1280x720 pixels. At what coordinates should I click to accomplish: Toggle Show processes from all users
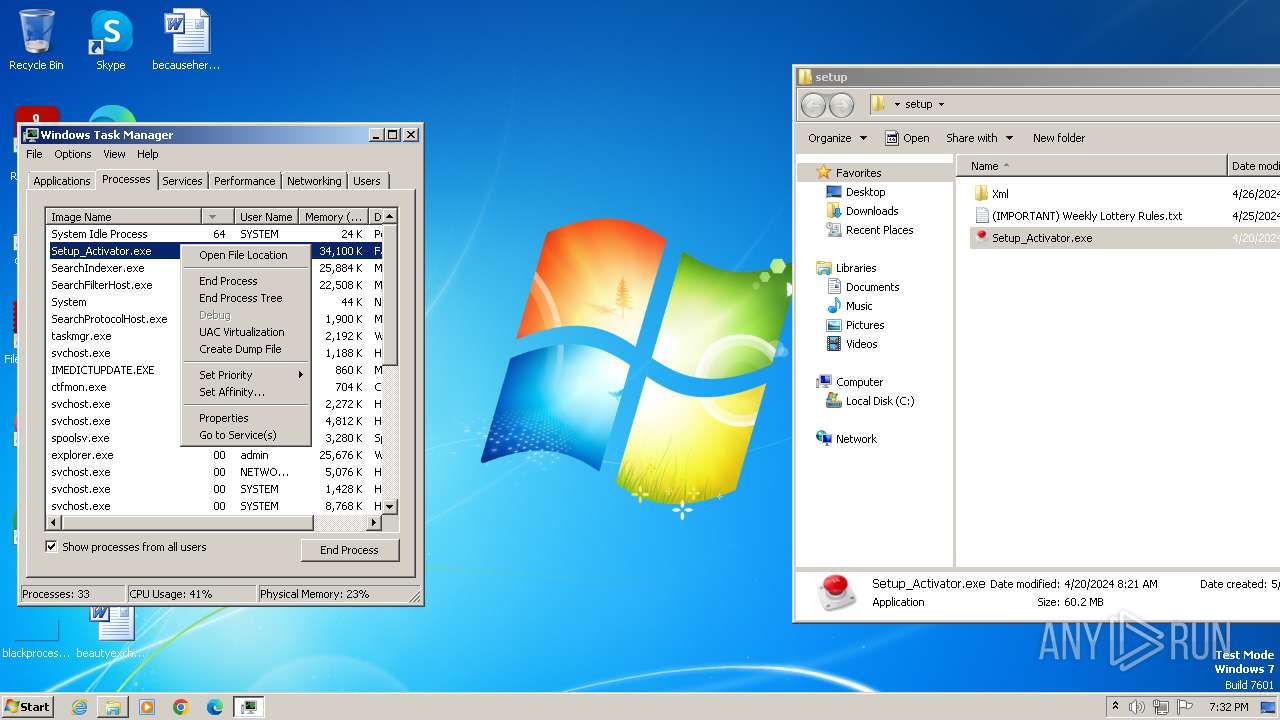(51, 547)
